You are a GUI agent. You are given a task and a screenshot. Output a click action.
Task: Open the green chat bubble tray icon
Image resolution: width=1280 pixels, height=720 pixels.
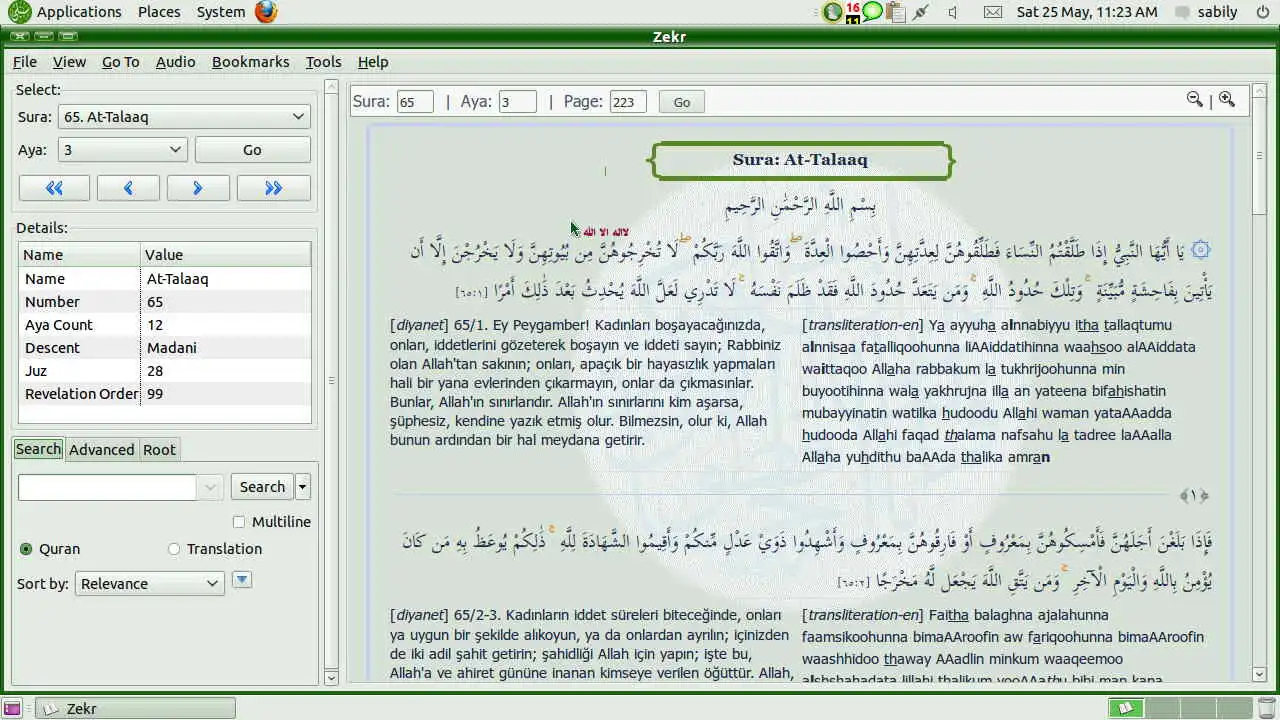tap(873, 12)
